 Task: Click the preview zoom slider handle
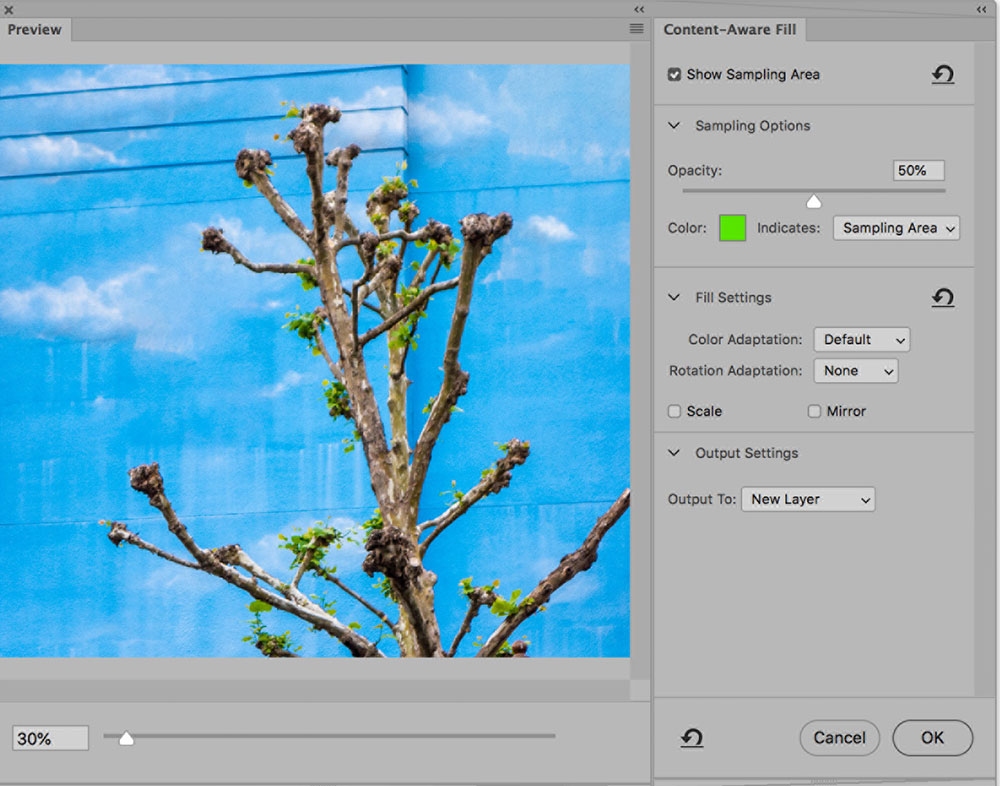pyautogui.click(x=127, y=738)
